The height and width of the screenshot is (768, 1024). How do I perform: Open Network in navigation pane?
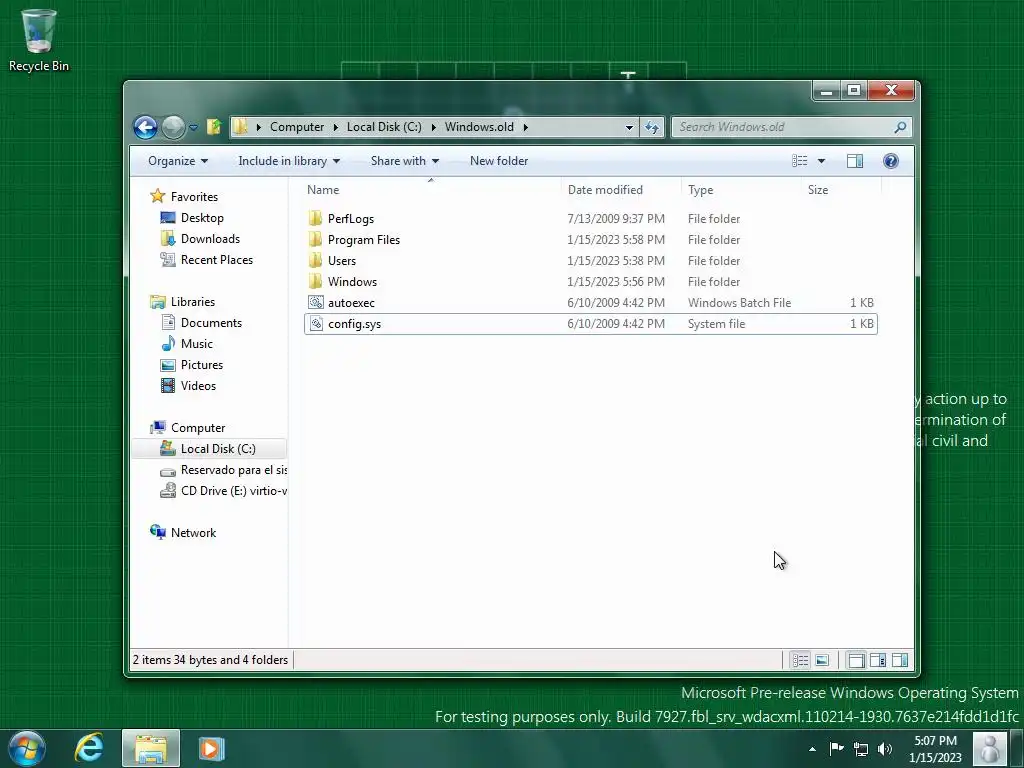(x=193, y=532)
